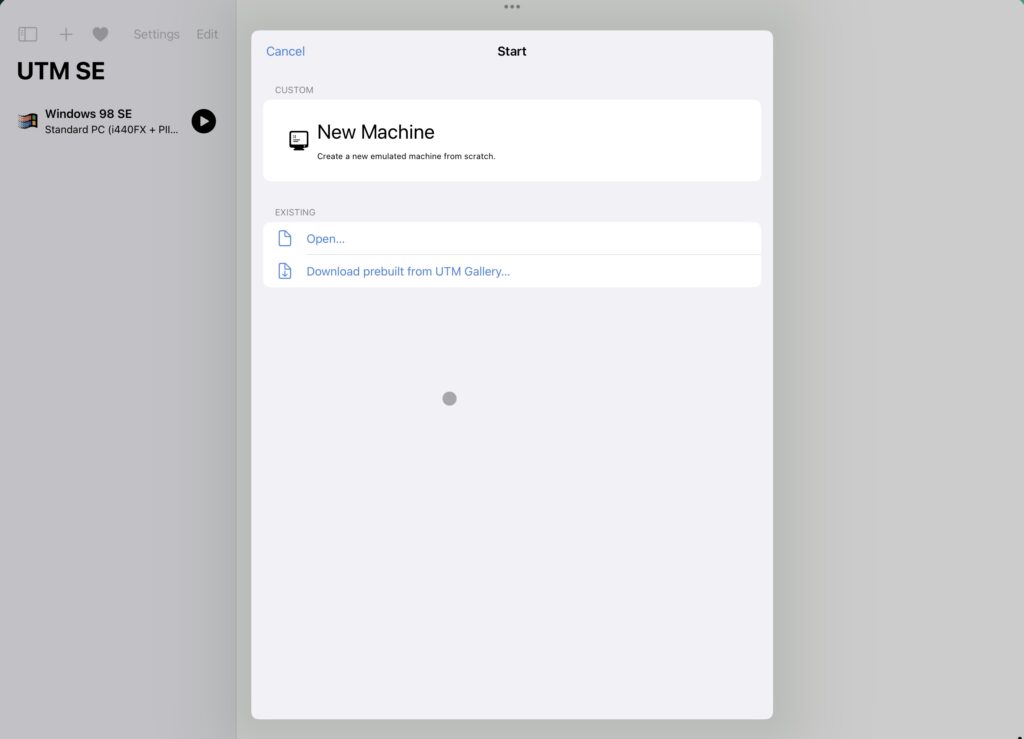Open Download prebuilt from UTM Gallery
Viewport: 1024px width, 739px height.
click(x=408, y=272)
